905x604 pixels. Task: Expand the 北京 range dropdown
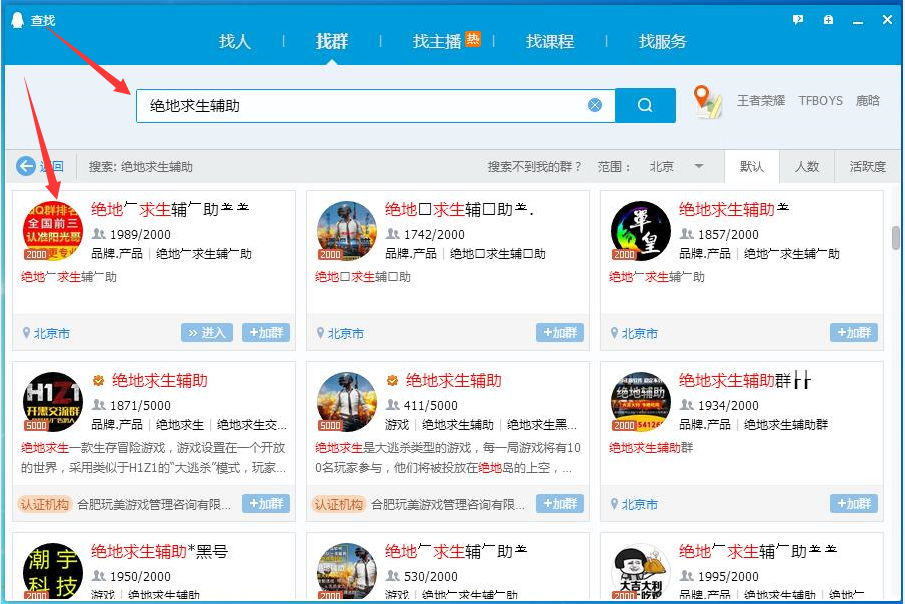click(699, 167)
